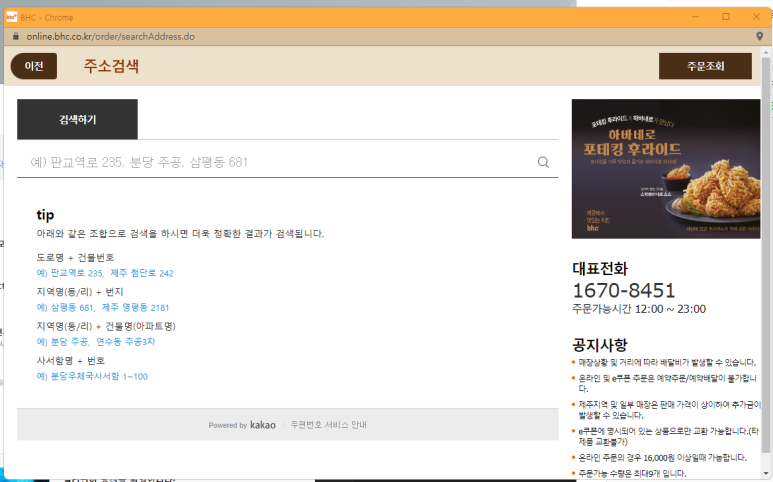Click the page vertical scrollbar
This screenshot has width=773, height=482.
[766, 256]
